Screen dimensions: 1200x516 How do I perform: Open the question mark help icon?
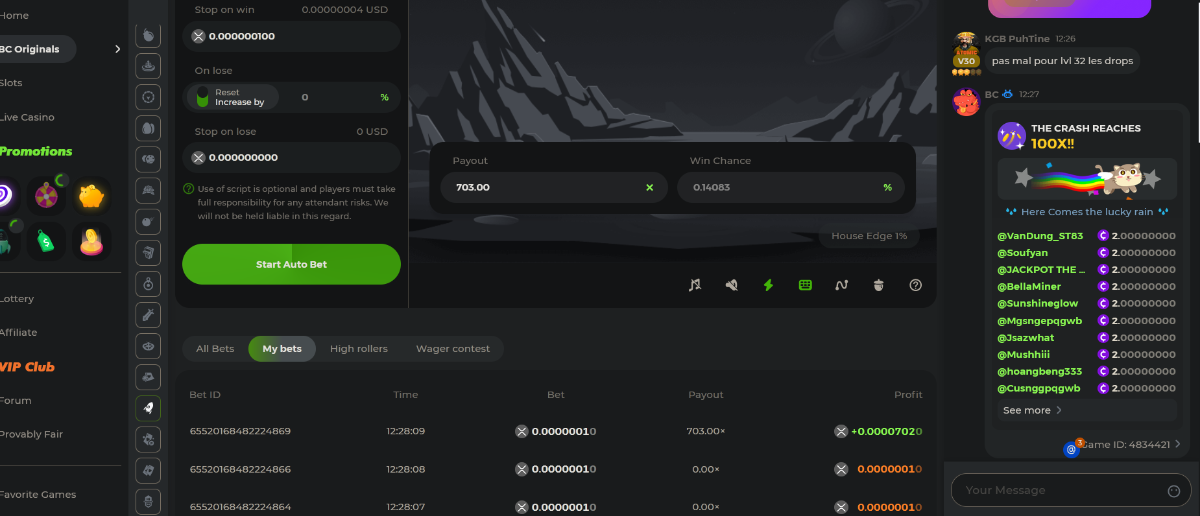coord(915,285)
